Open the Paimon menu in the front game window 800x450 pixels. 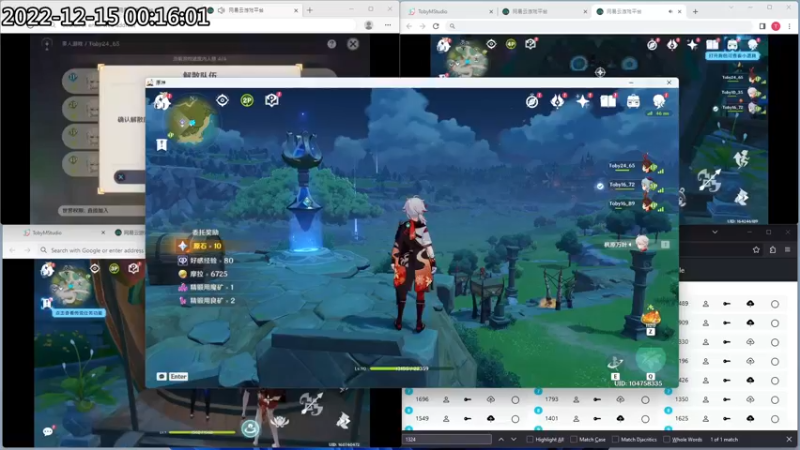(x=162, y=101)
